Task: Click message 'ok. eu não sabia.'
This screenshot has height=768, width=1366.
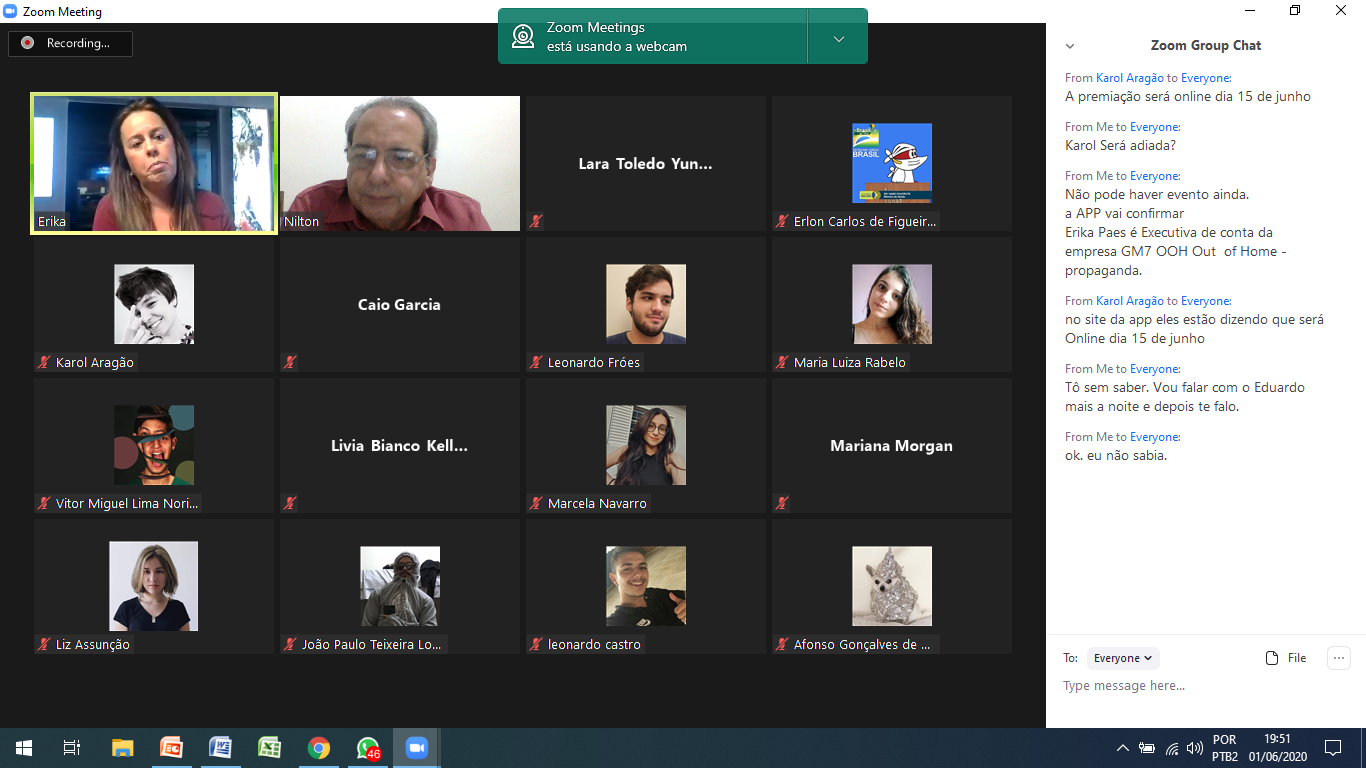Action: click(x=1116, y=455)
